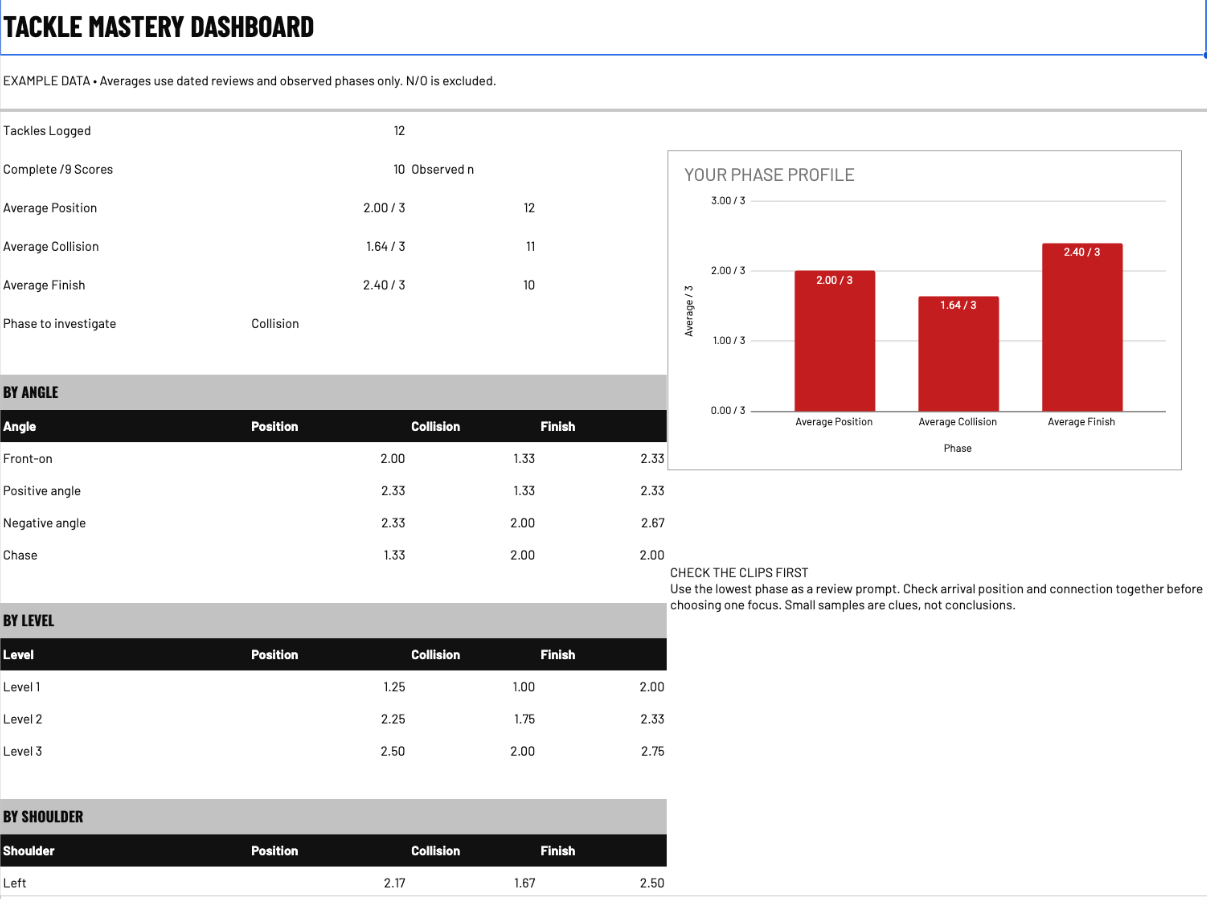Select Level 3 Finish value 2.75

(652, 751)
